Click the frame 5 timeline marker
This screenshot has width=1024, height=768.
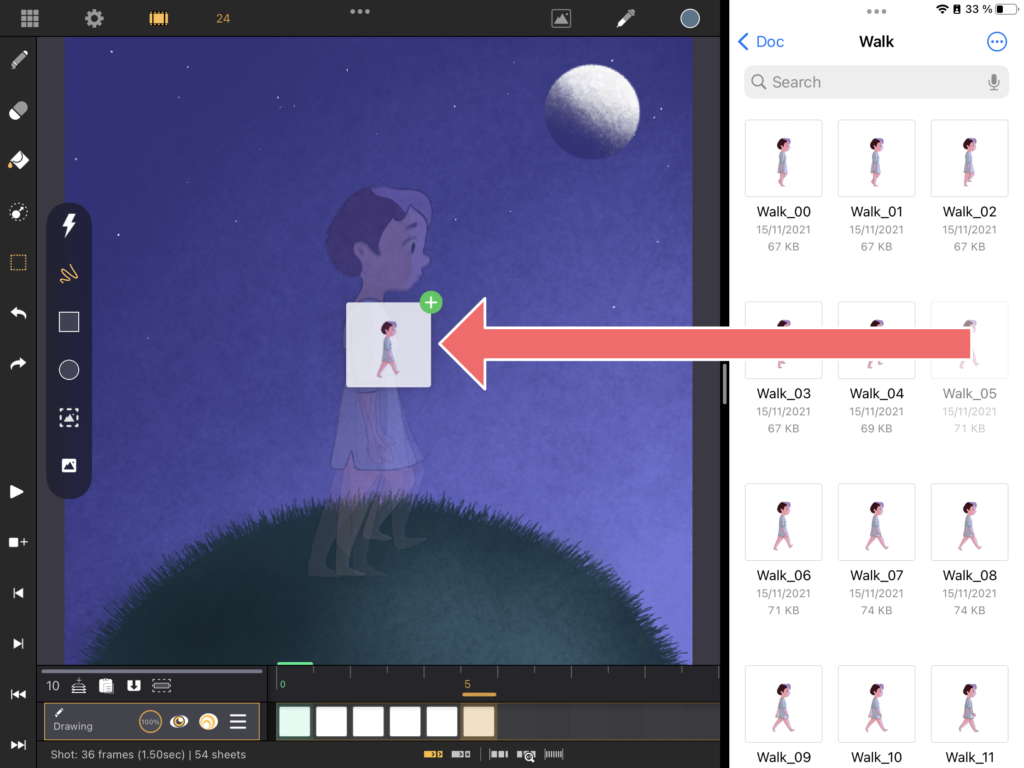pos(467,684)
